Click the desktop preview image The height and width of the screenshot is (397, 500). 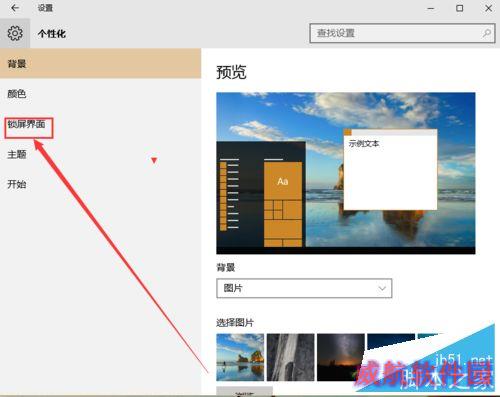346,173
